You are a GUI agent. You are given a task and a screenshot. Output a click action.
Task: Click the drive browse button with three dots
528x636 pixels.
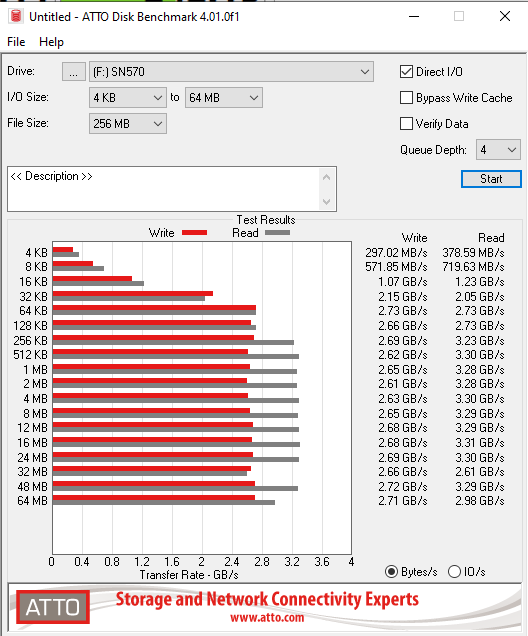pyautogui.click(x=73, y=72)
